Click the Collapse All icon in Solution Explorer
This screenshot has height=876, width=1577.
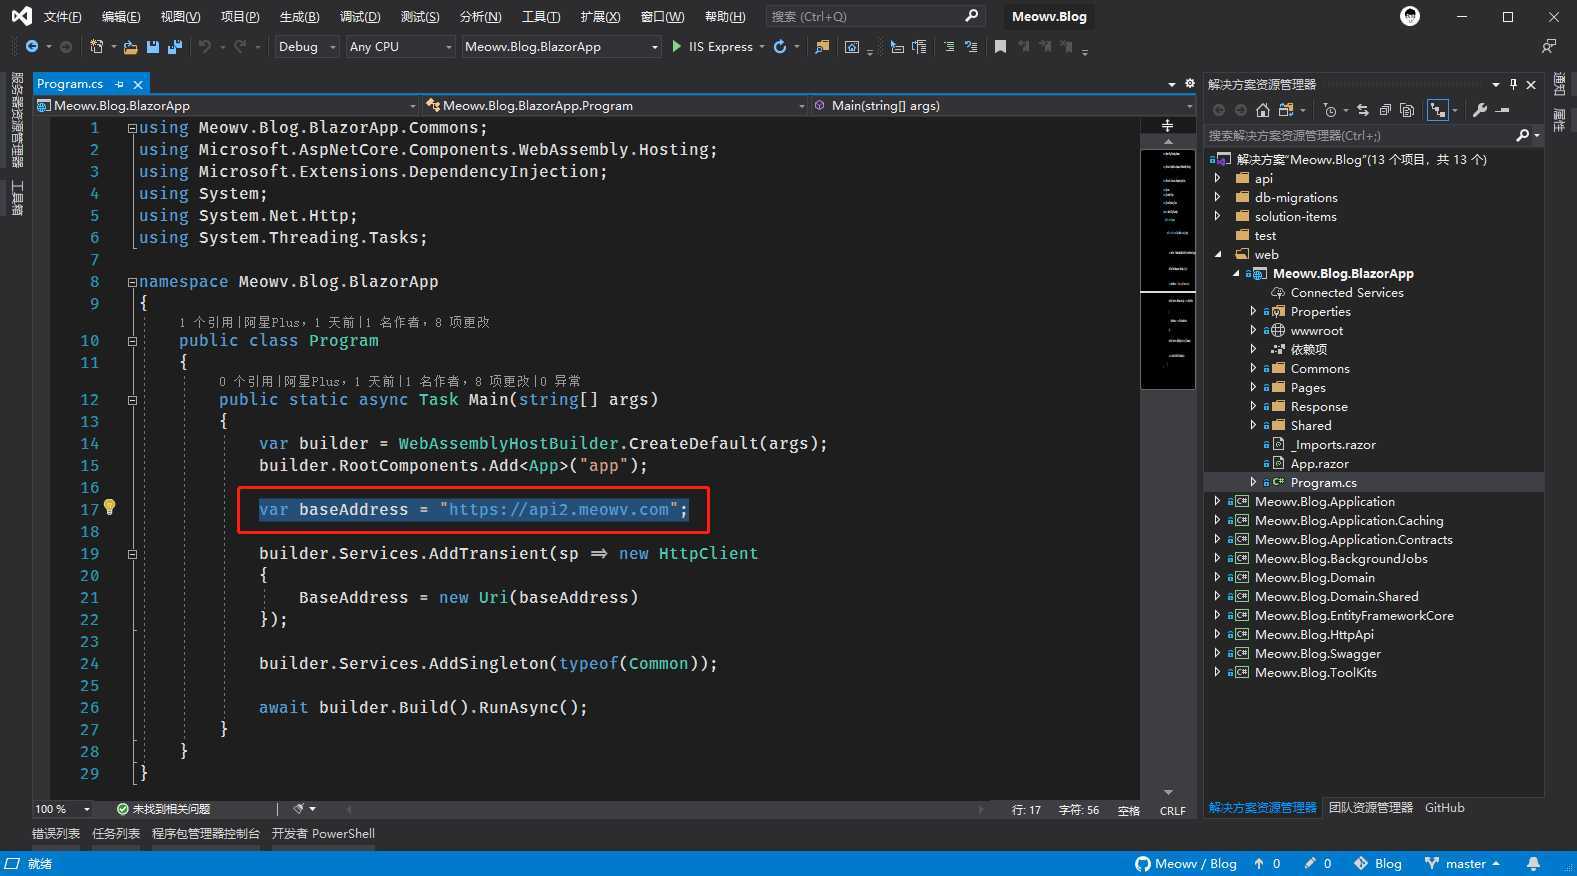(x=1385, y=110)
